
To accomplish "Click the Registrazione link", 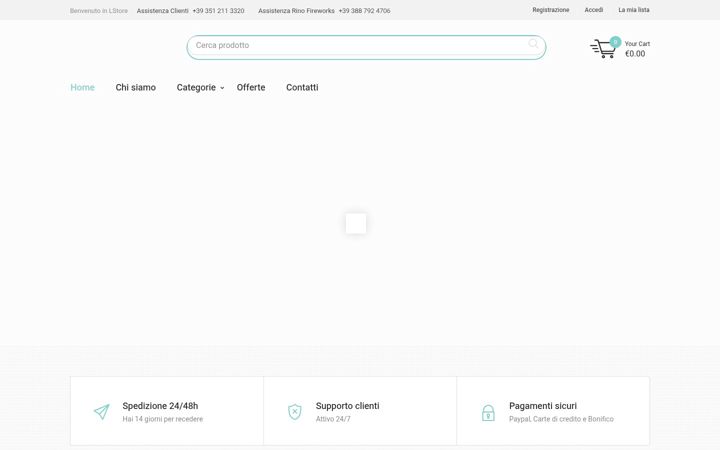I will coord(551,10).
